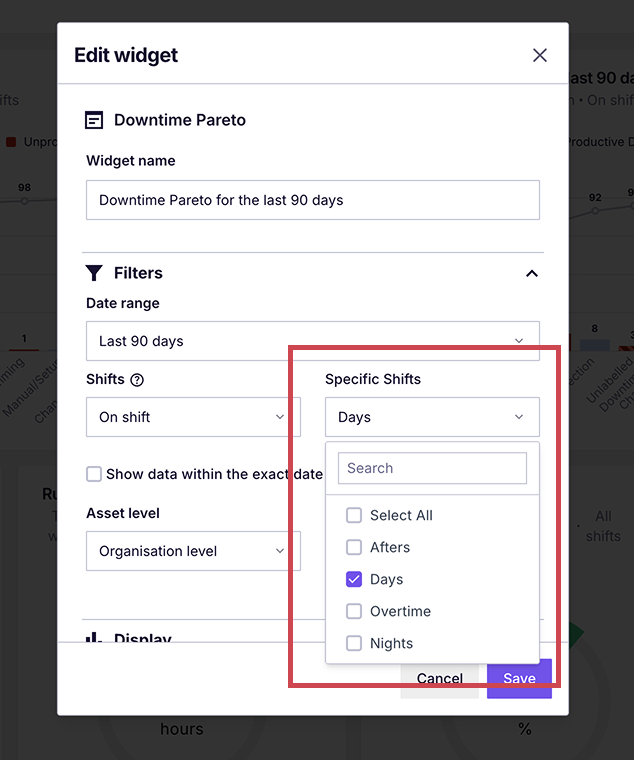The width and height of the screenshot is (634, 760).
Task: Close the Edit widget dialog
Action: (x=540, y=56)
